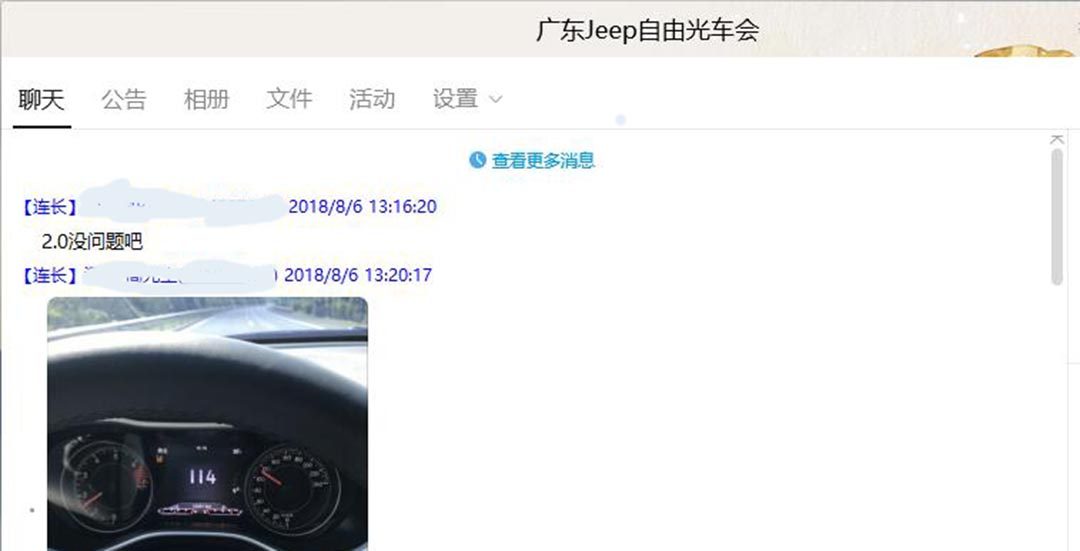Expand the chevron arrow next to 设置
This screenshot has height=551, width=1080.
[495, 100]
